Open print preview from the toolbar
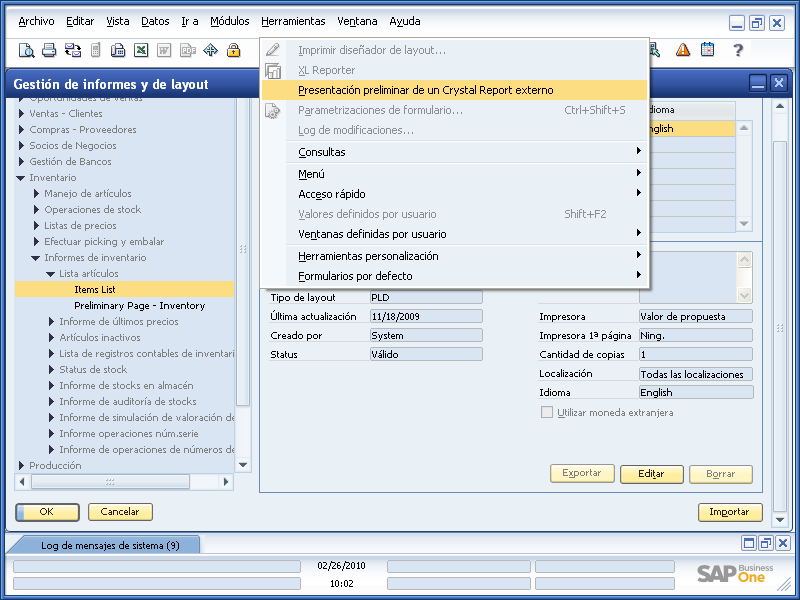Image resolution: width=800 pixels, height=600 pixels. pyautogui.click(x=27, y=49)
